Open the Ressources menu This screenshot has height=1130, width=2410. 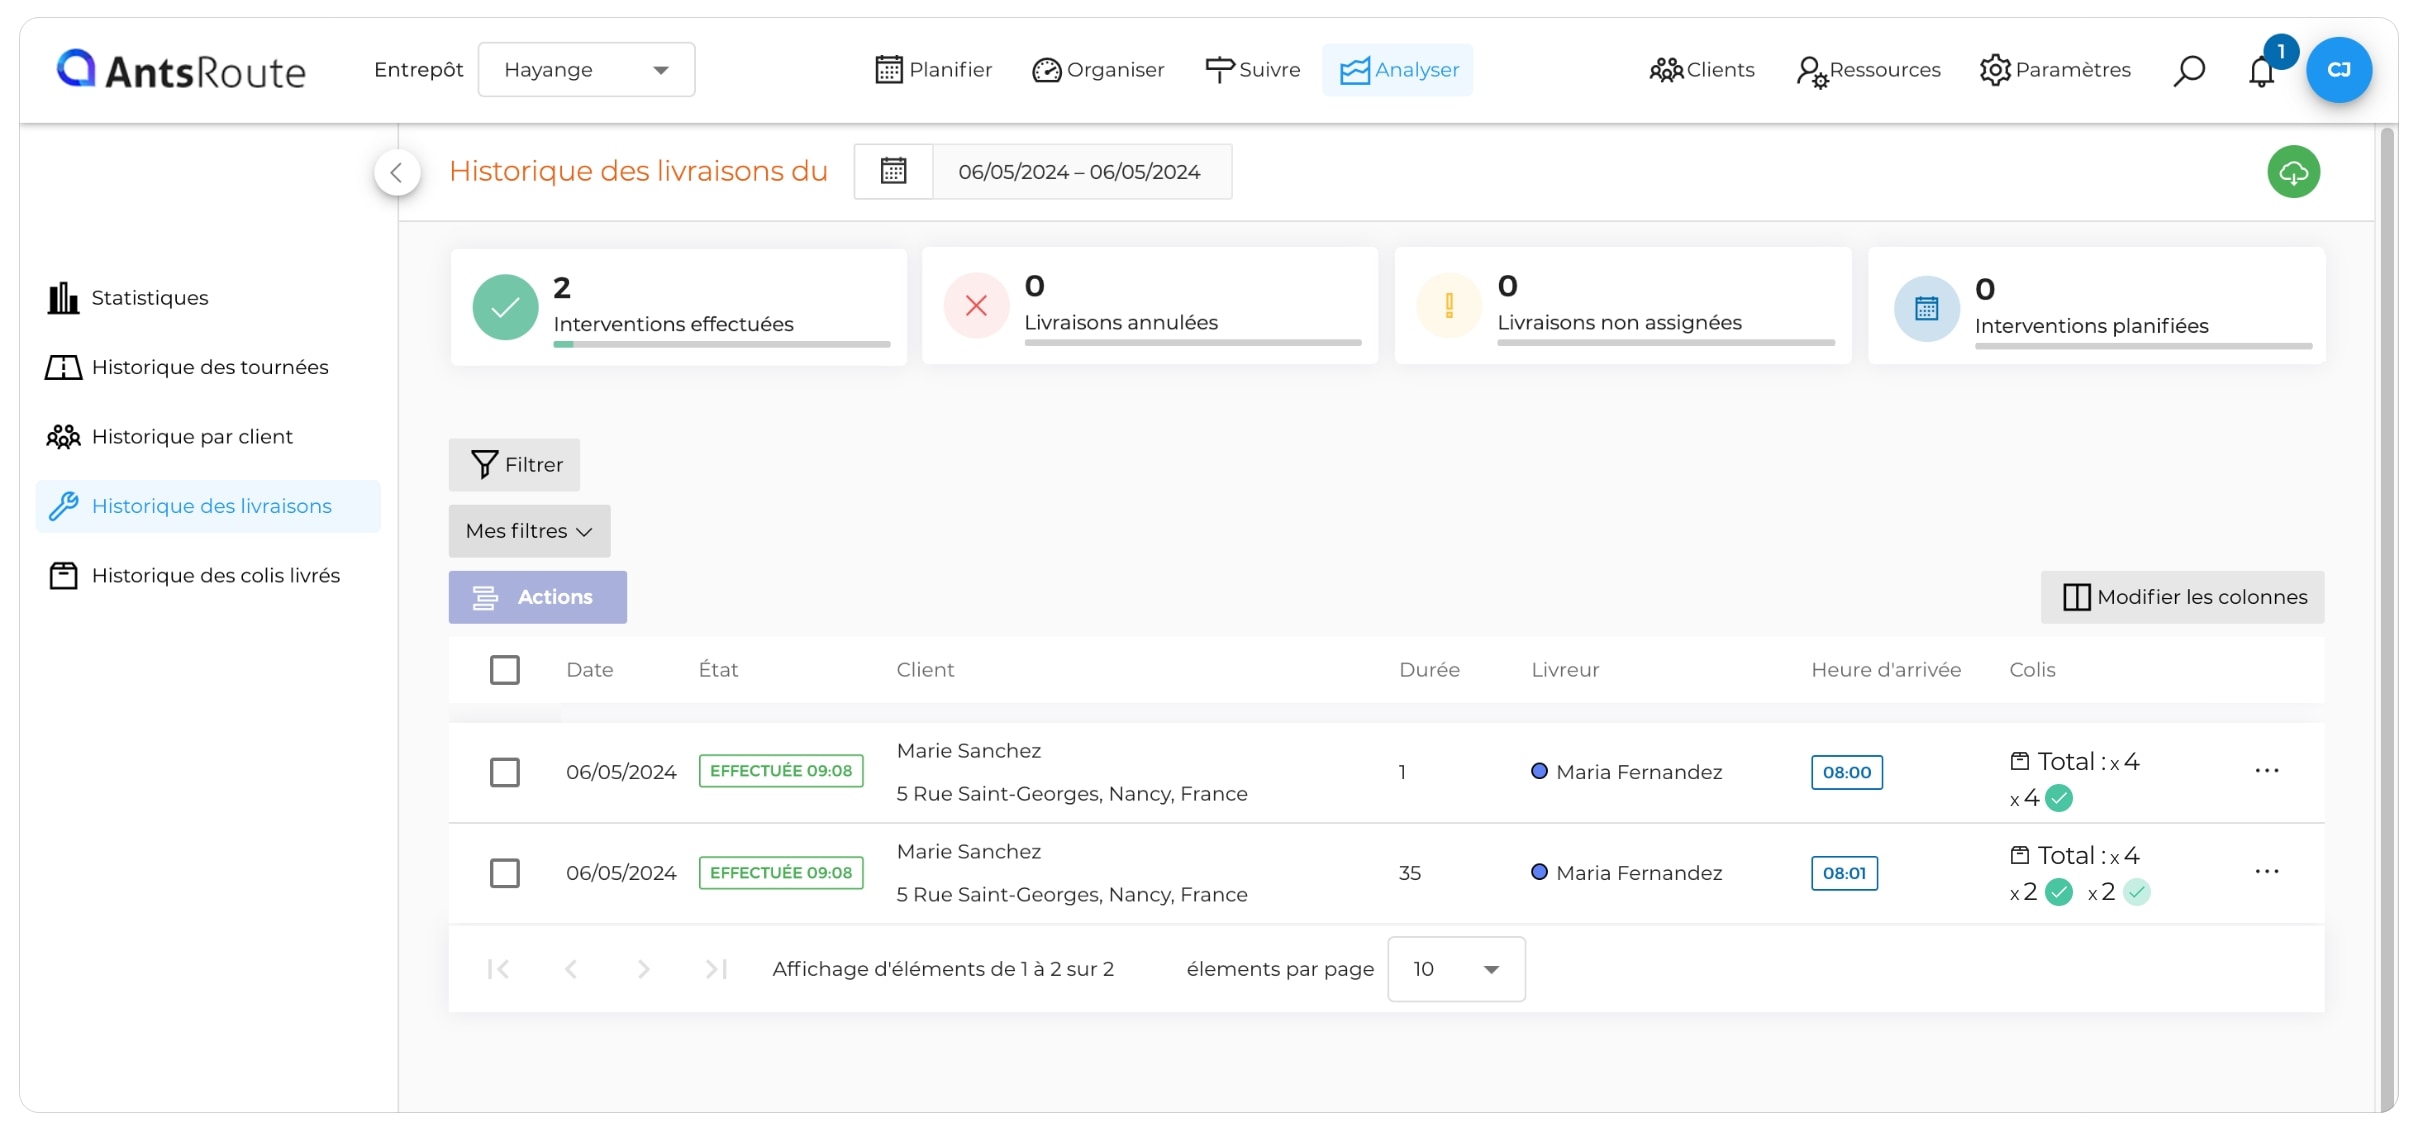pyautogui.click(x=1868, y=70)
